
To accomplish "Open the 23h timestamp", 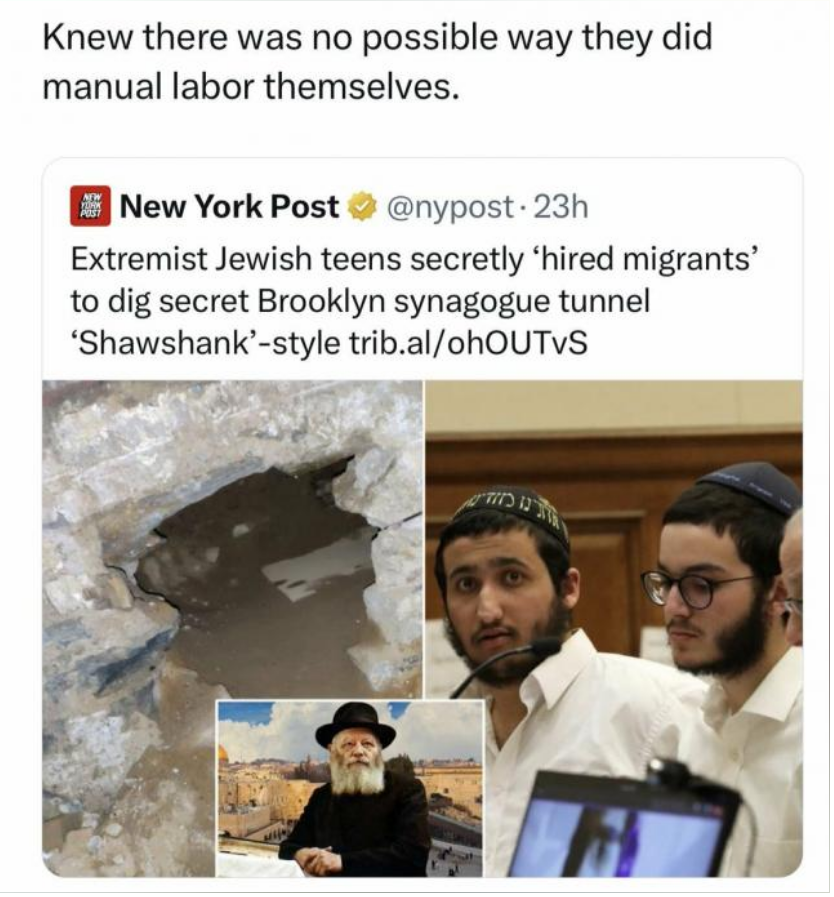I will tap(560, 207).
